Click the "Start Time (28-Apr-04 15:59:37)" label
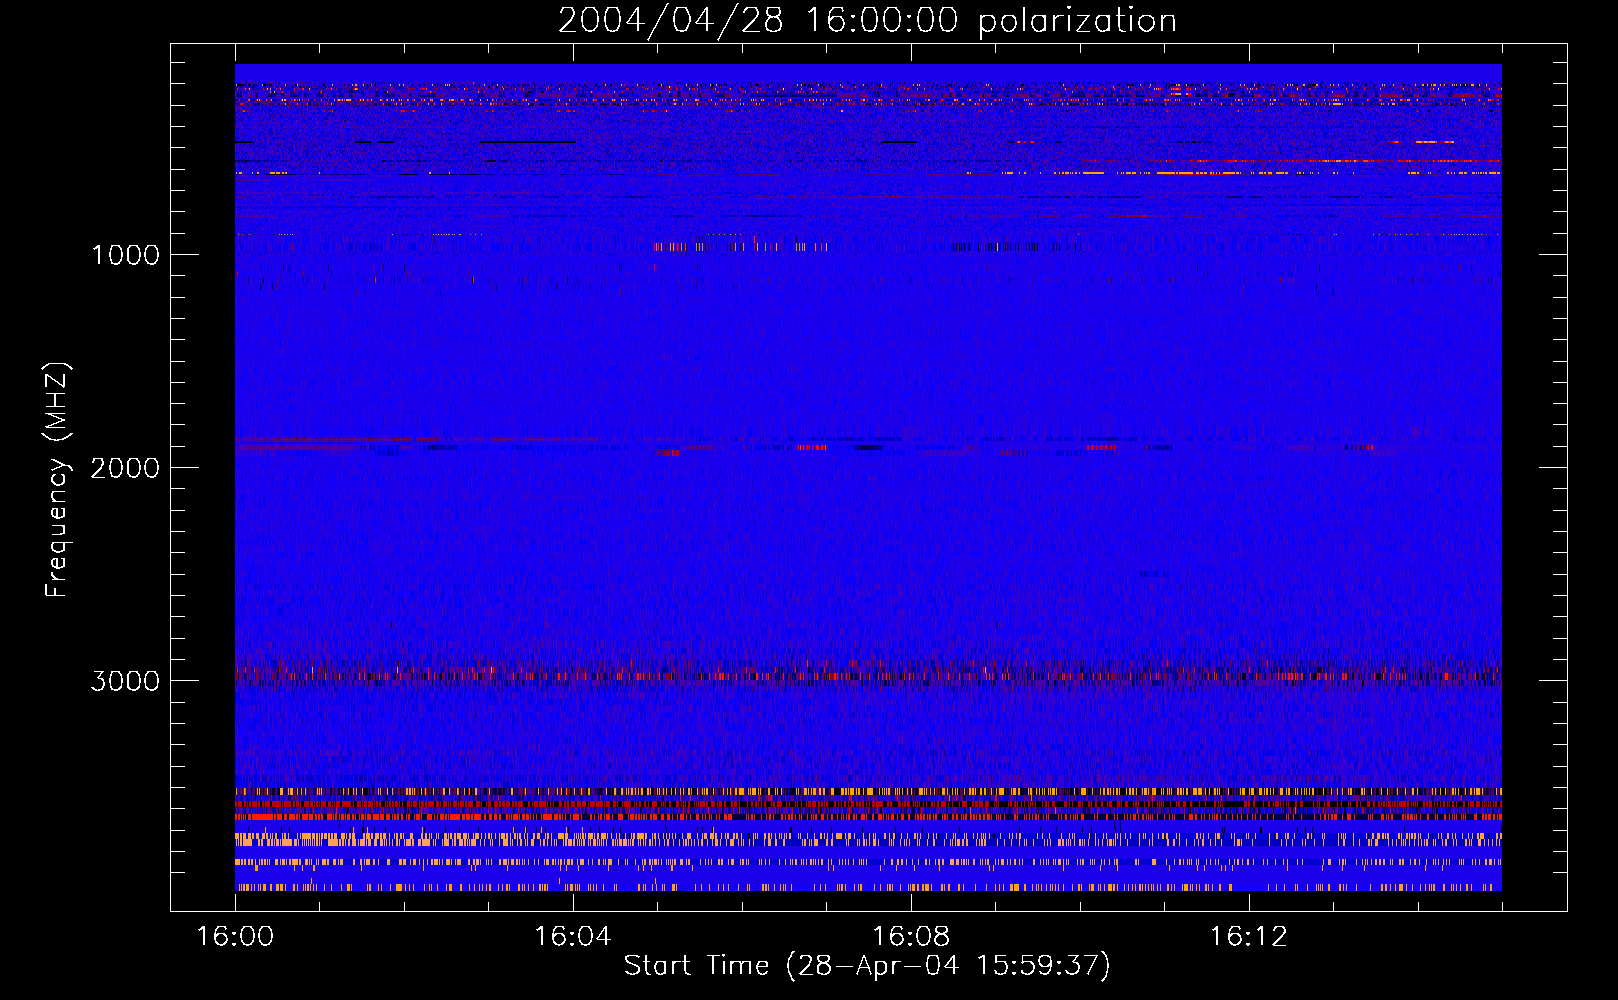Viewport: 1618px width, 1000px height. [867, 966]
